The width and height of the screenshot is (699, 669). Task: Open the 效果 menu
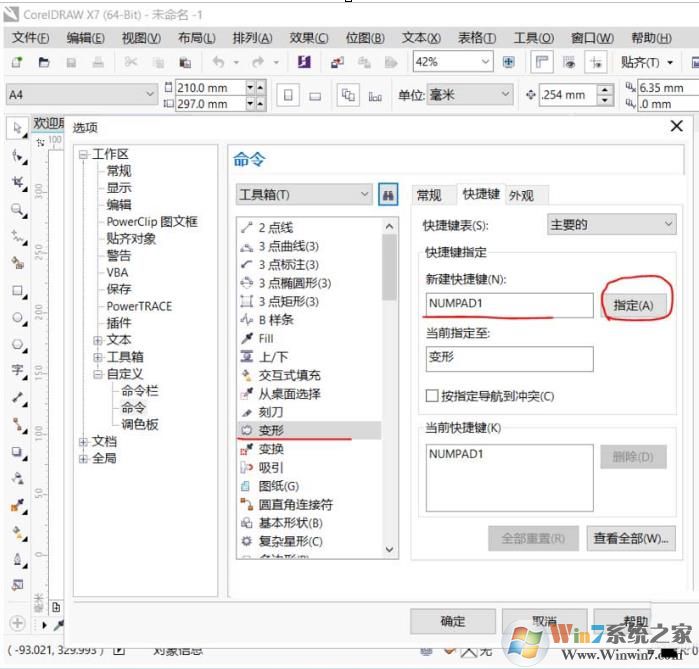click(309, 38)
